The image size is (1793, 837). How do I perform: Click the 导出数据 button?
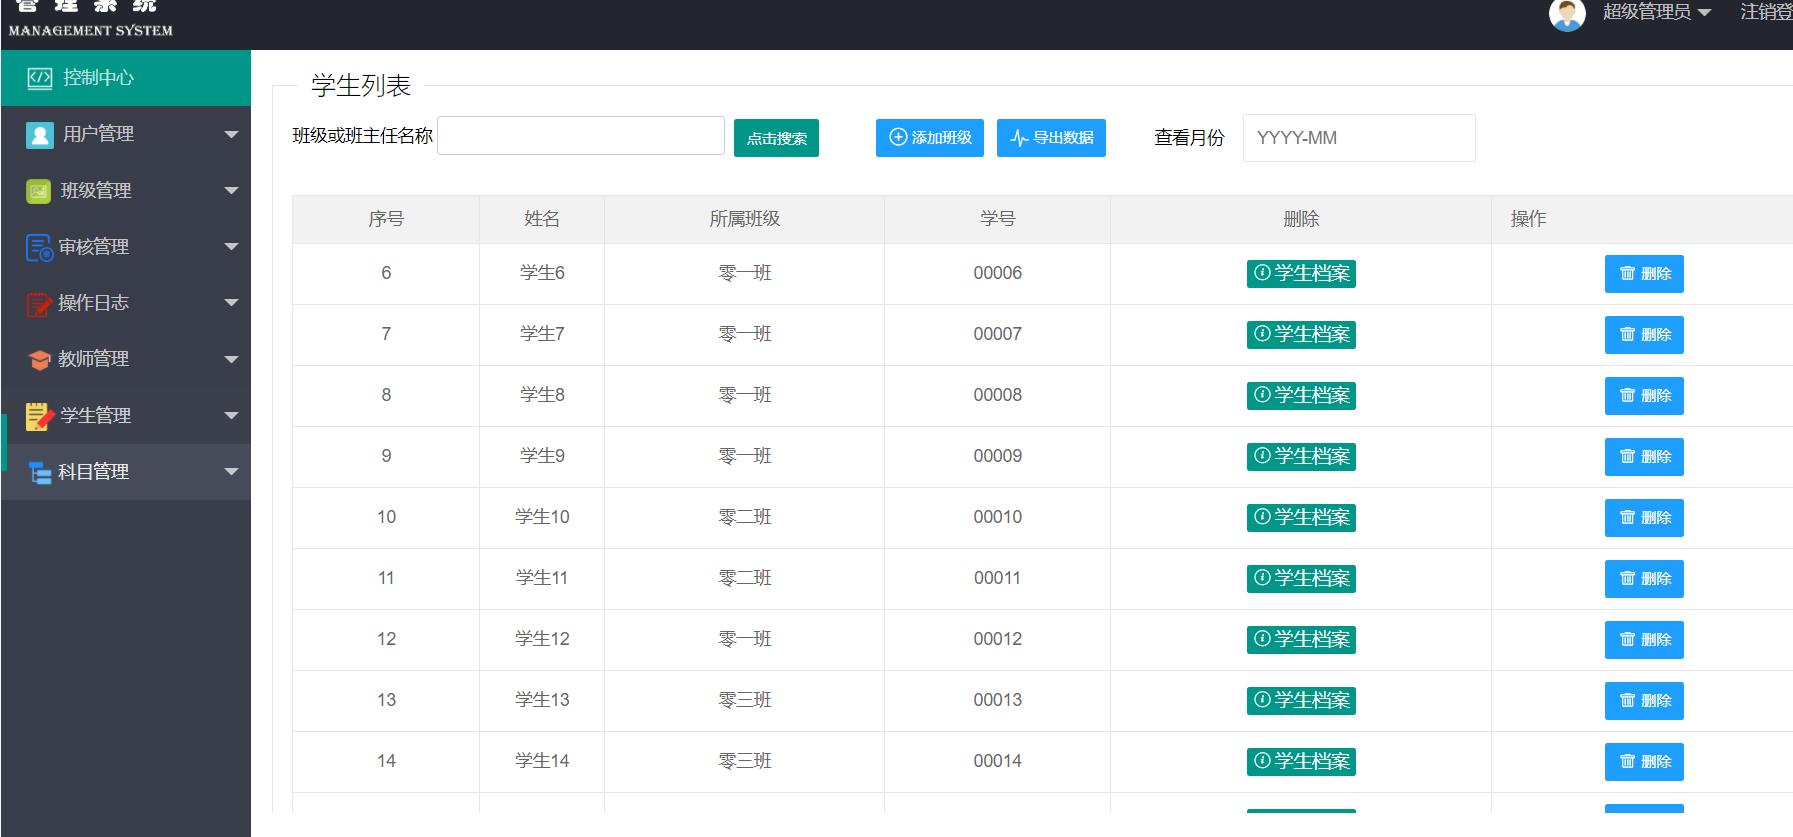point(1051,138)
